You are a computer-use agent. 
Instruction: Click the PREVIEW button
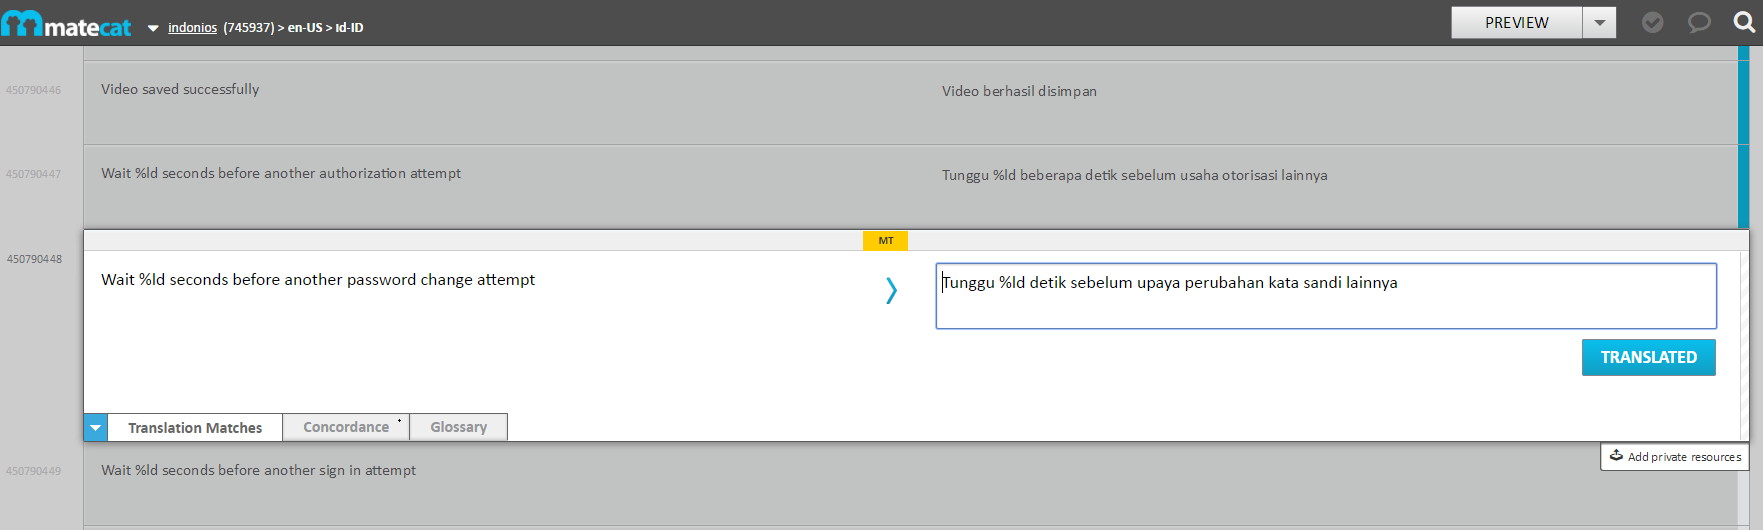pyautogui.click(x=1516, y=22)
